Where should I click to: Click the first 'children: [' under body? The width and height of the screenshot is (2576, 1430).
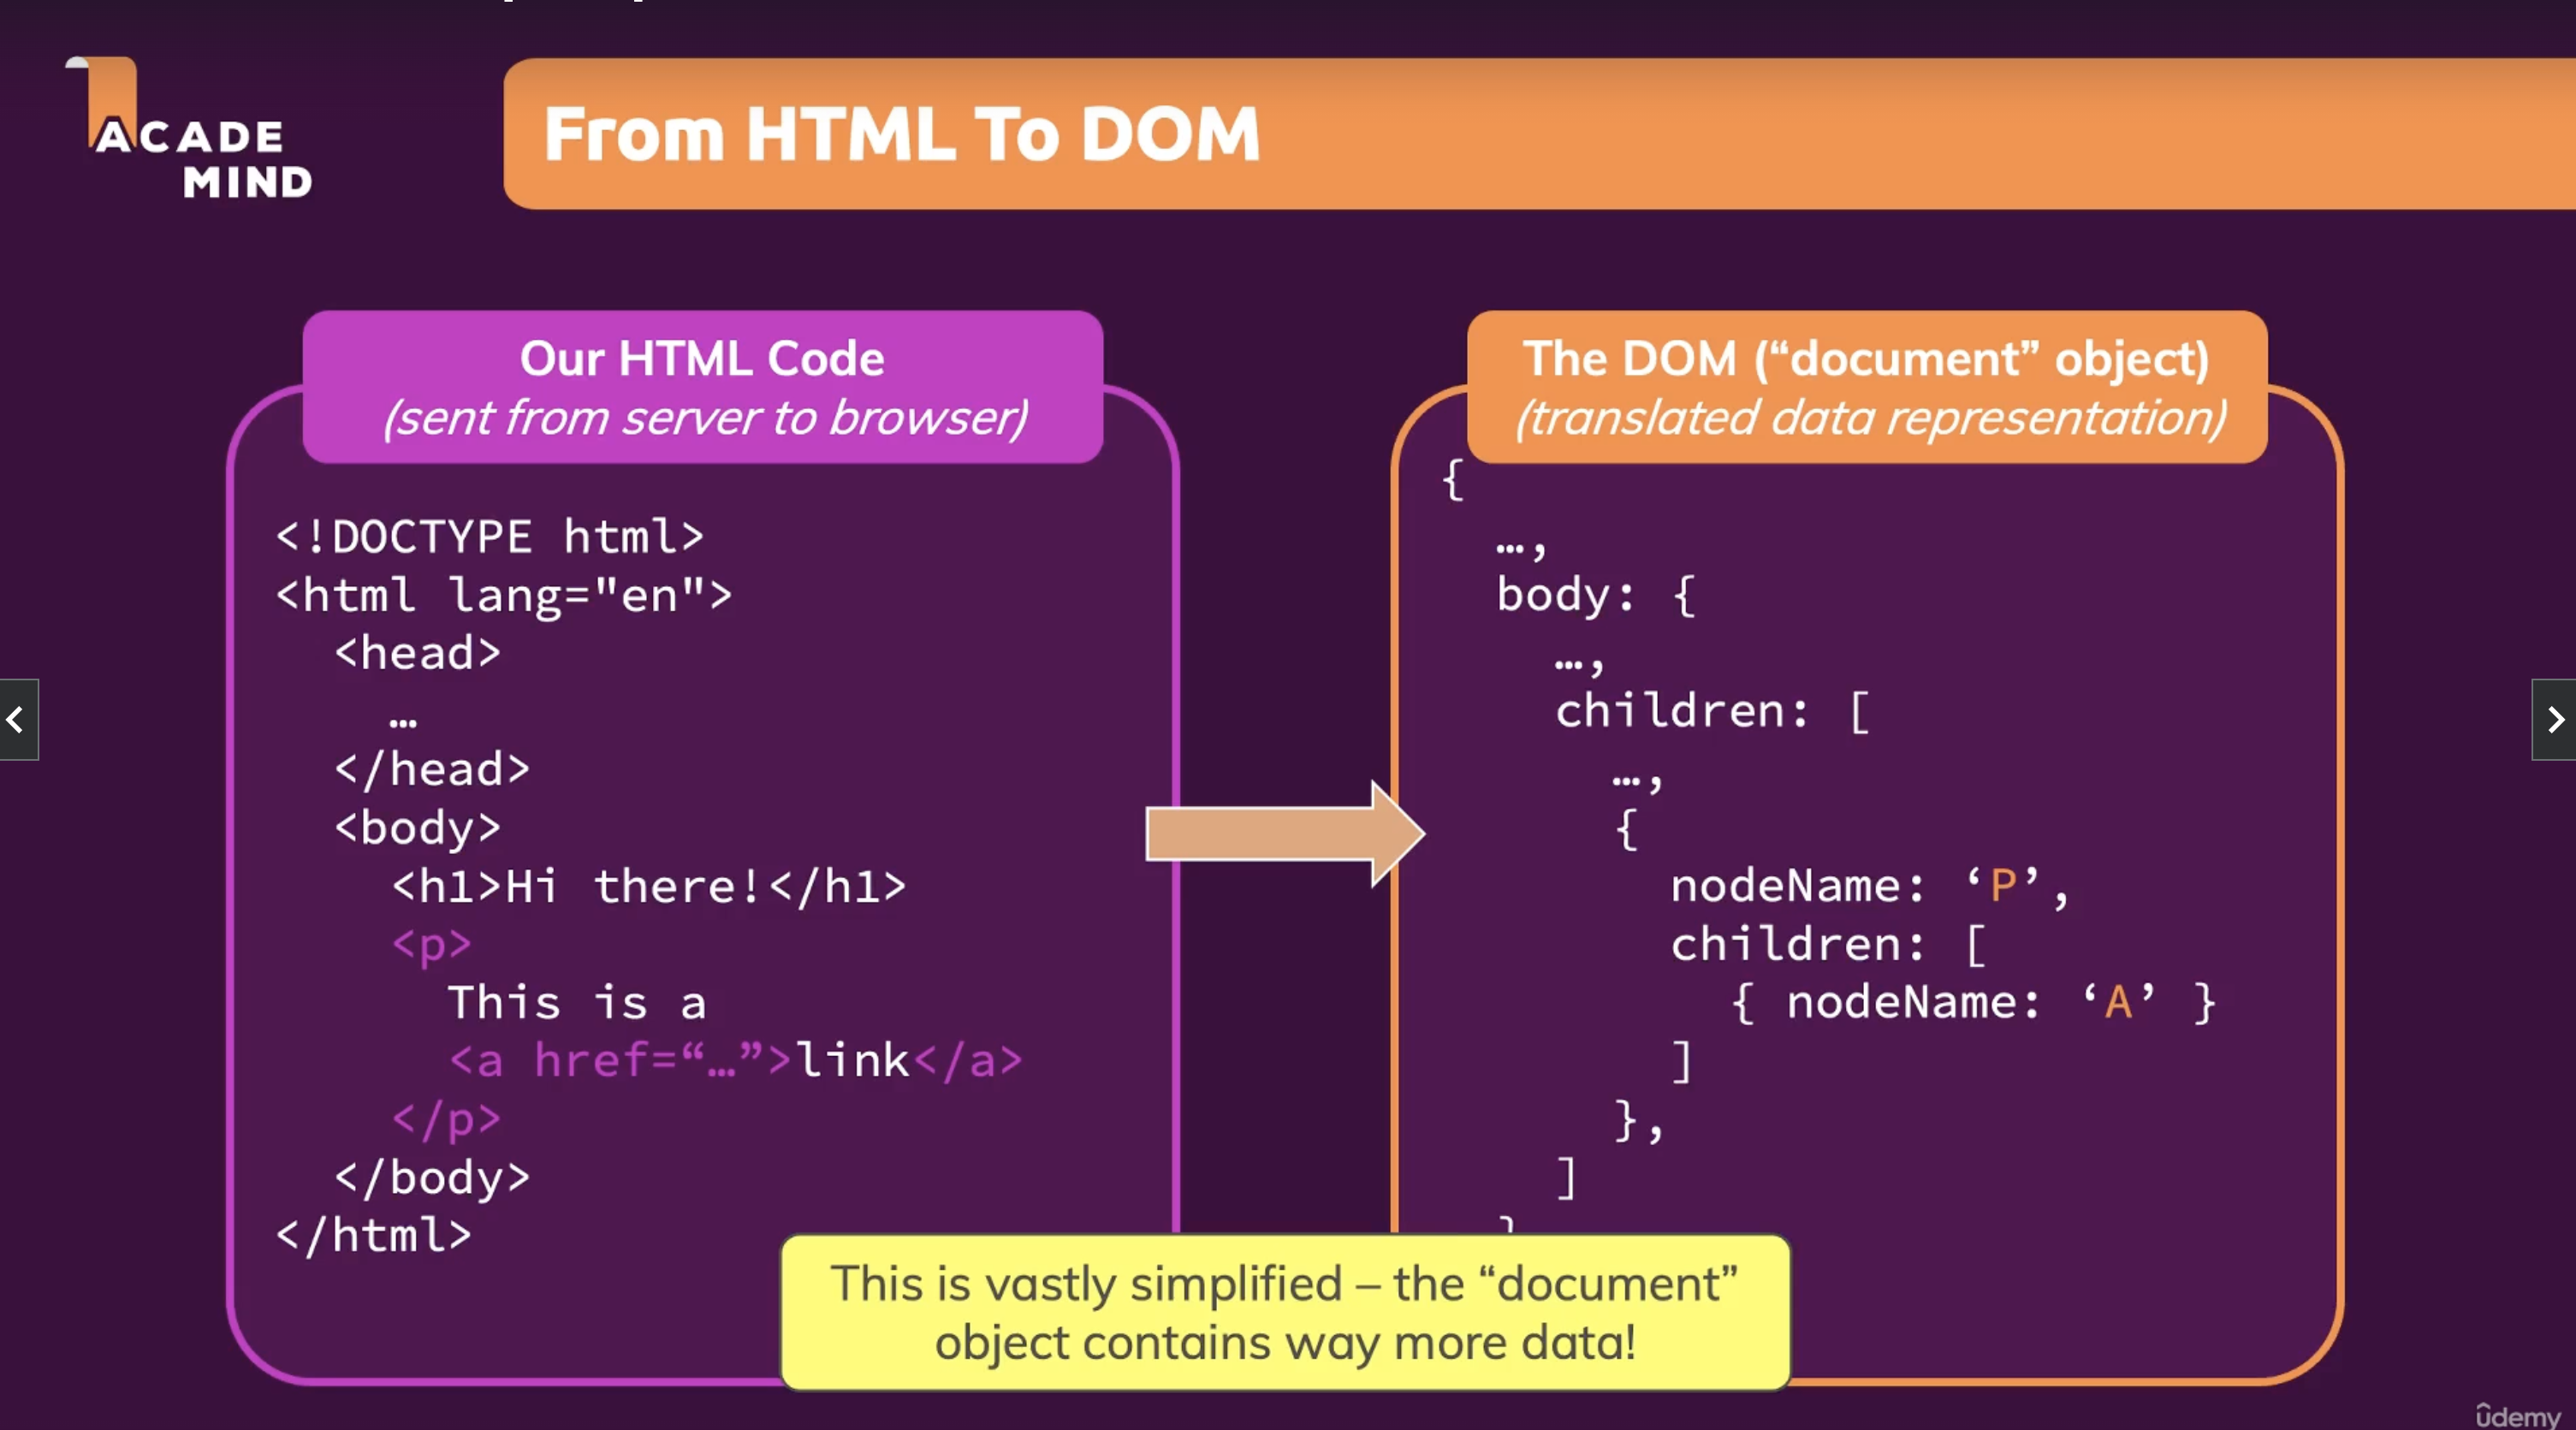(x=1712, y=711)
